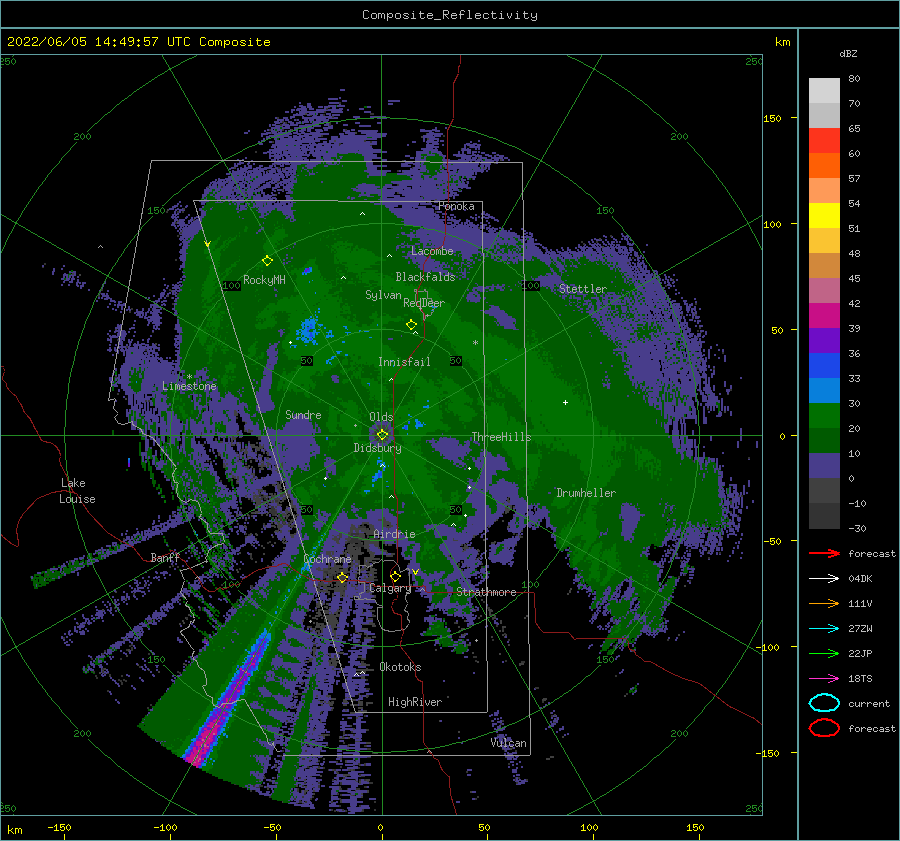Select the white 04DK arrow icon
The image size is (900, 841).
824,579
